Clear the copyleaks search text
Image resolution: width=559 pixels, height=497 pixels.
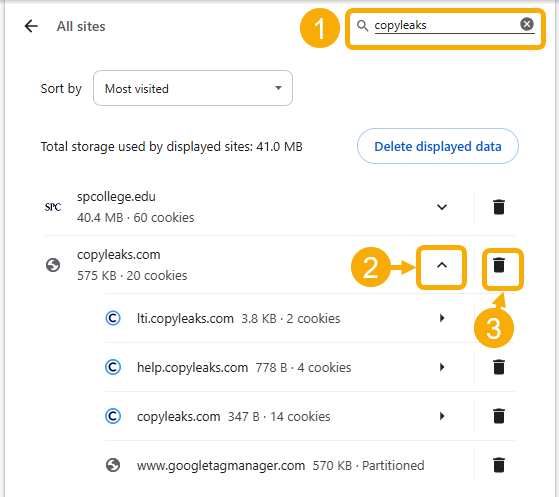click(x=527, y=24)
